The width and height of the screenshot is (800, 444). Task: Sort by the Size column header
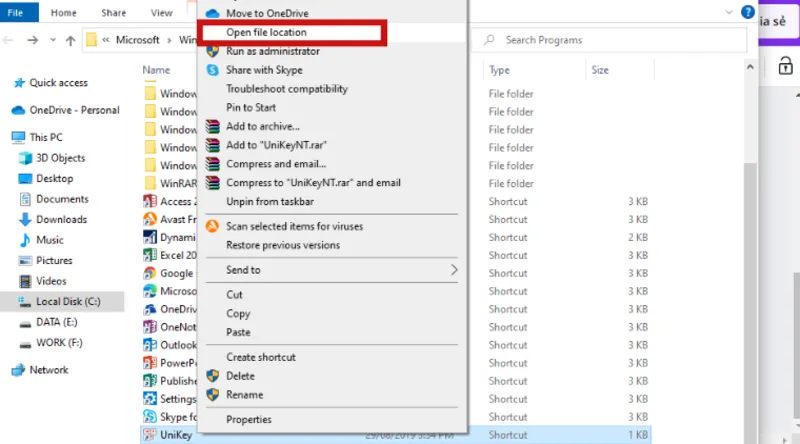(x=599, y=70)
